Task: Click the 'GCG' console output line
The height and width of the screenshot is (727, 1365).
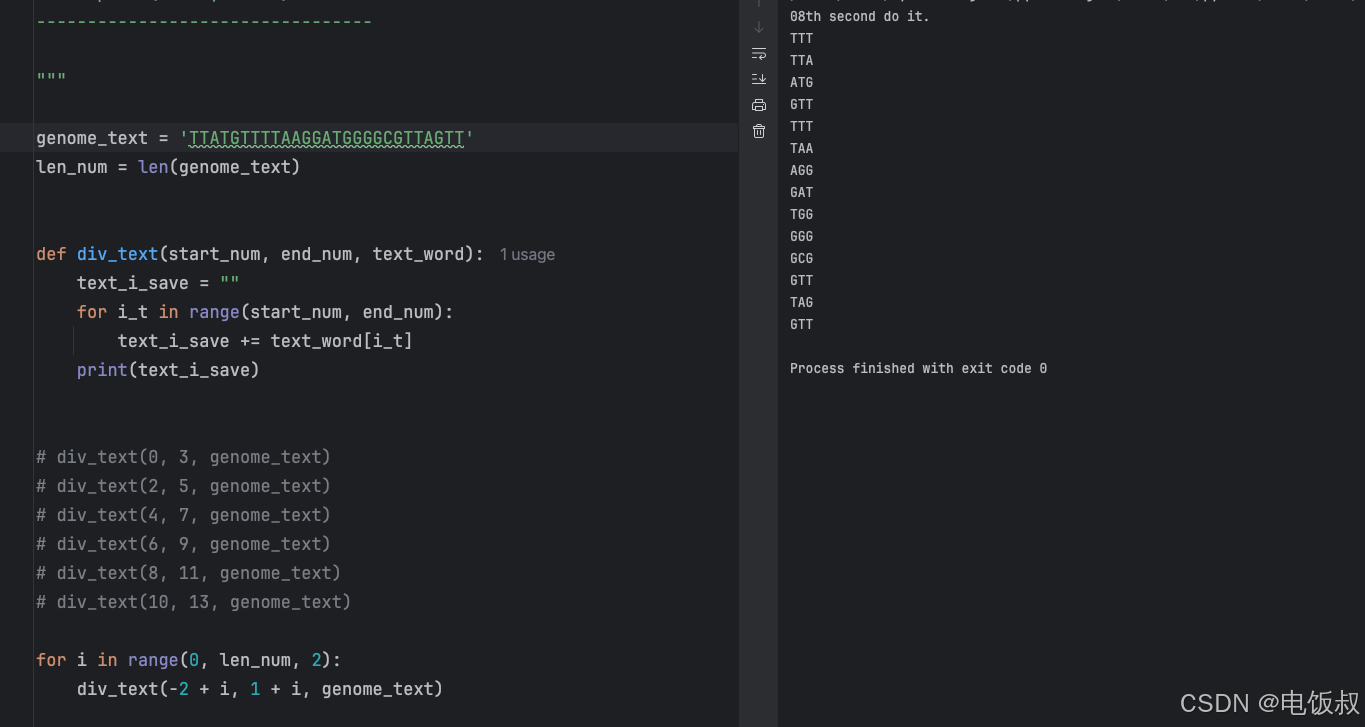Action: (801, 259)
